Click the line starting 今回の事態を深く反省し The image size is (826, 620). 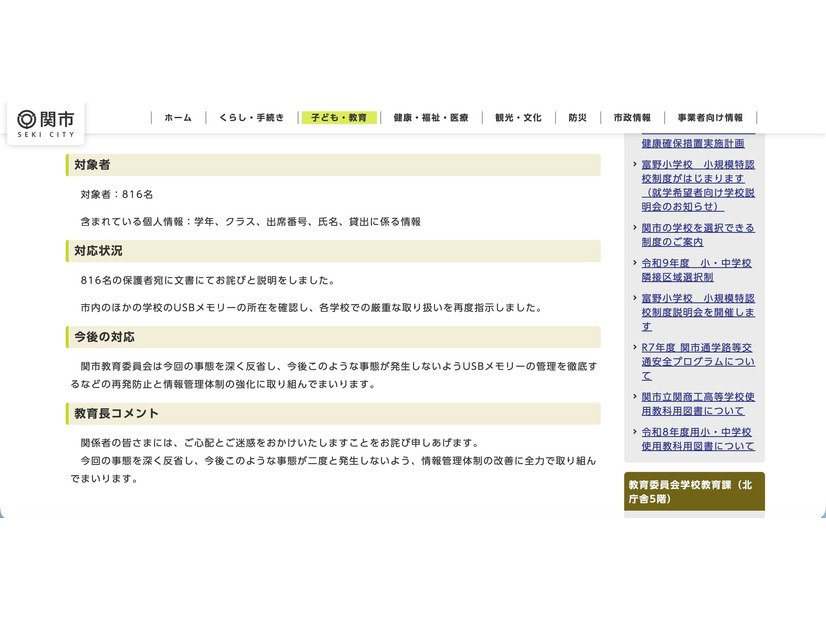point(334,470)
